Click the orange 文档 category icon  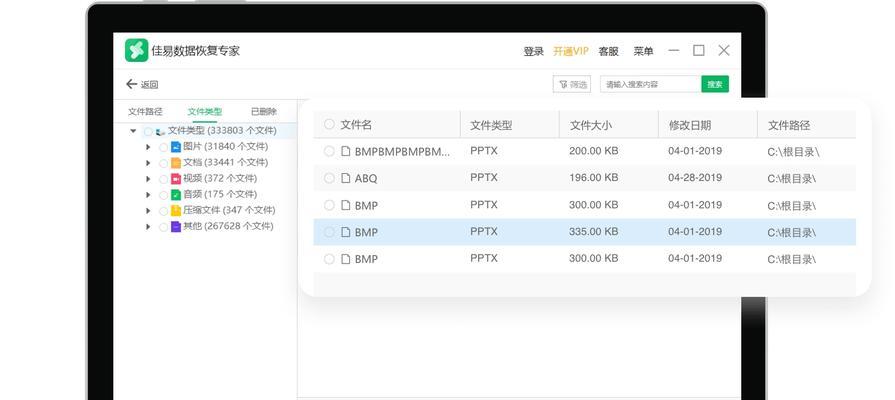[x=176, y=163]
